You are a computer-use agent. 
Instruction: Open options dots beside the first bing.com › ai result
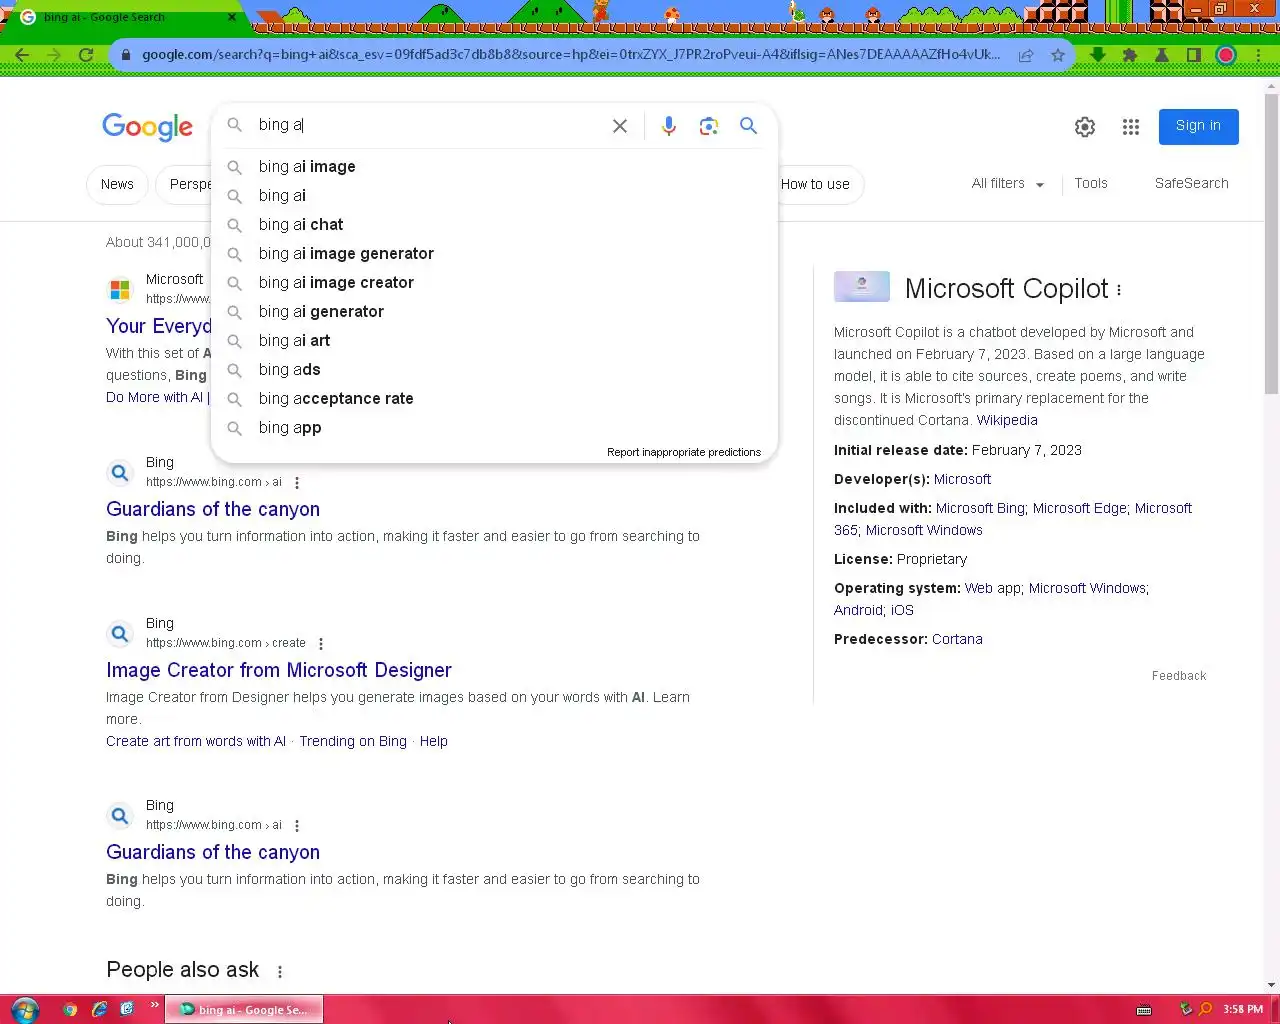coord(297,483)
